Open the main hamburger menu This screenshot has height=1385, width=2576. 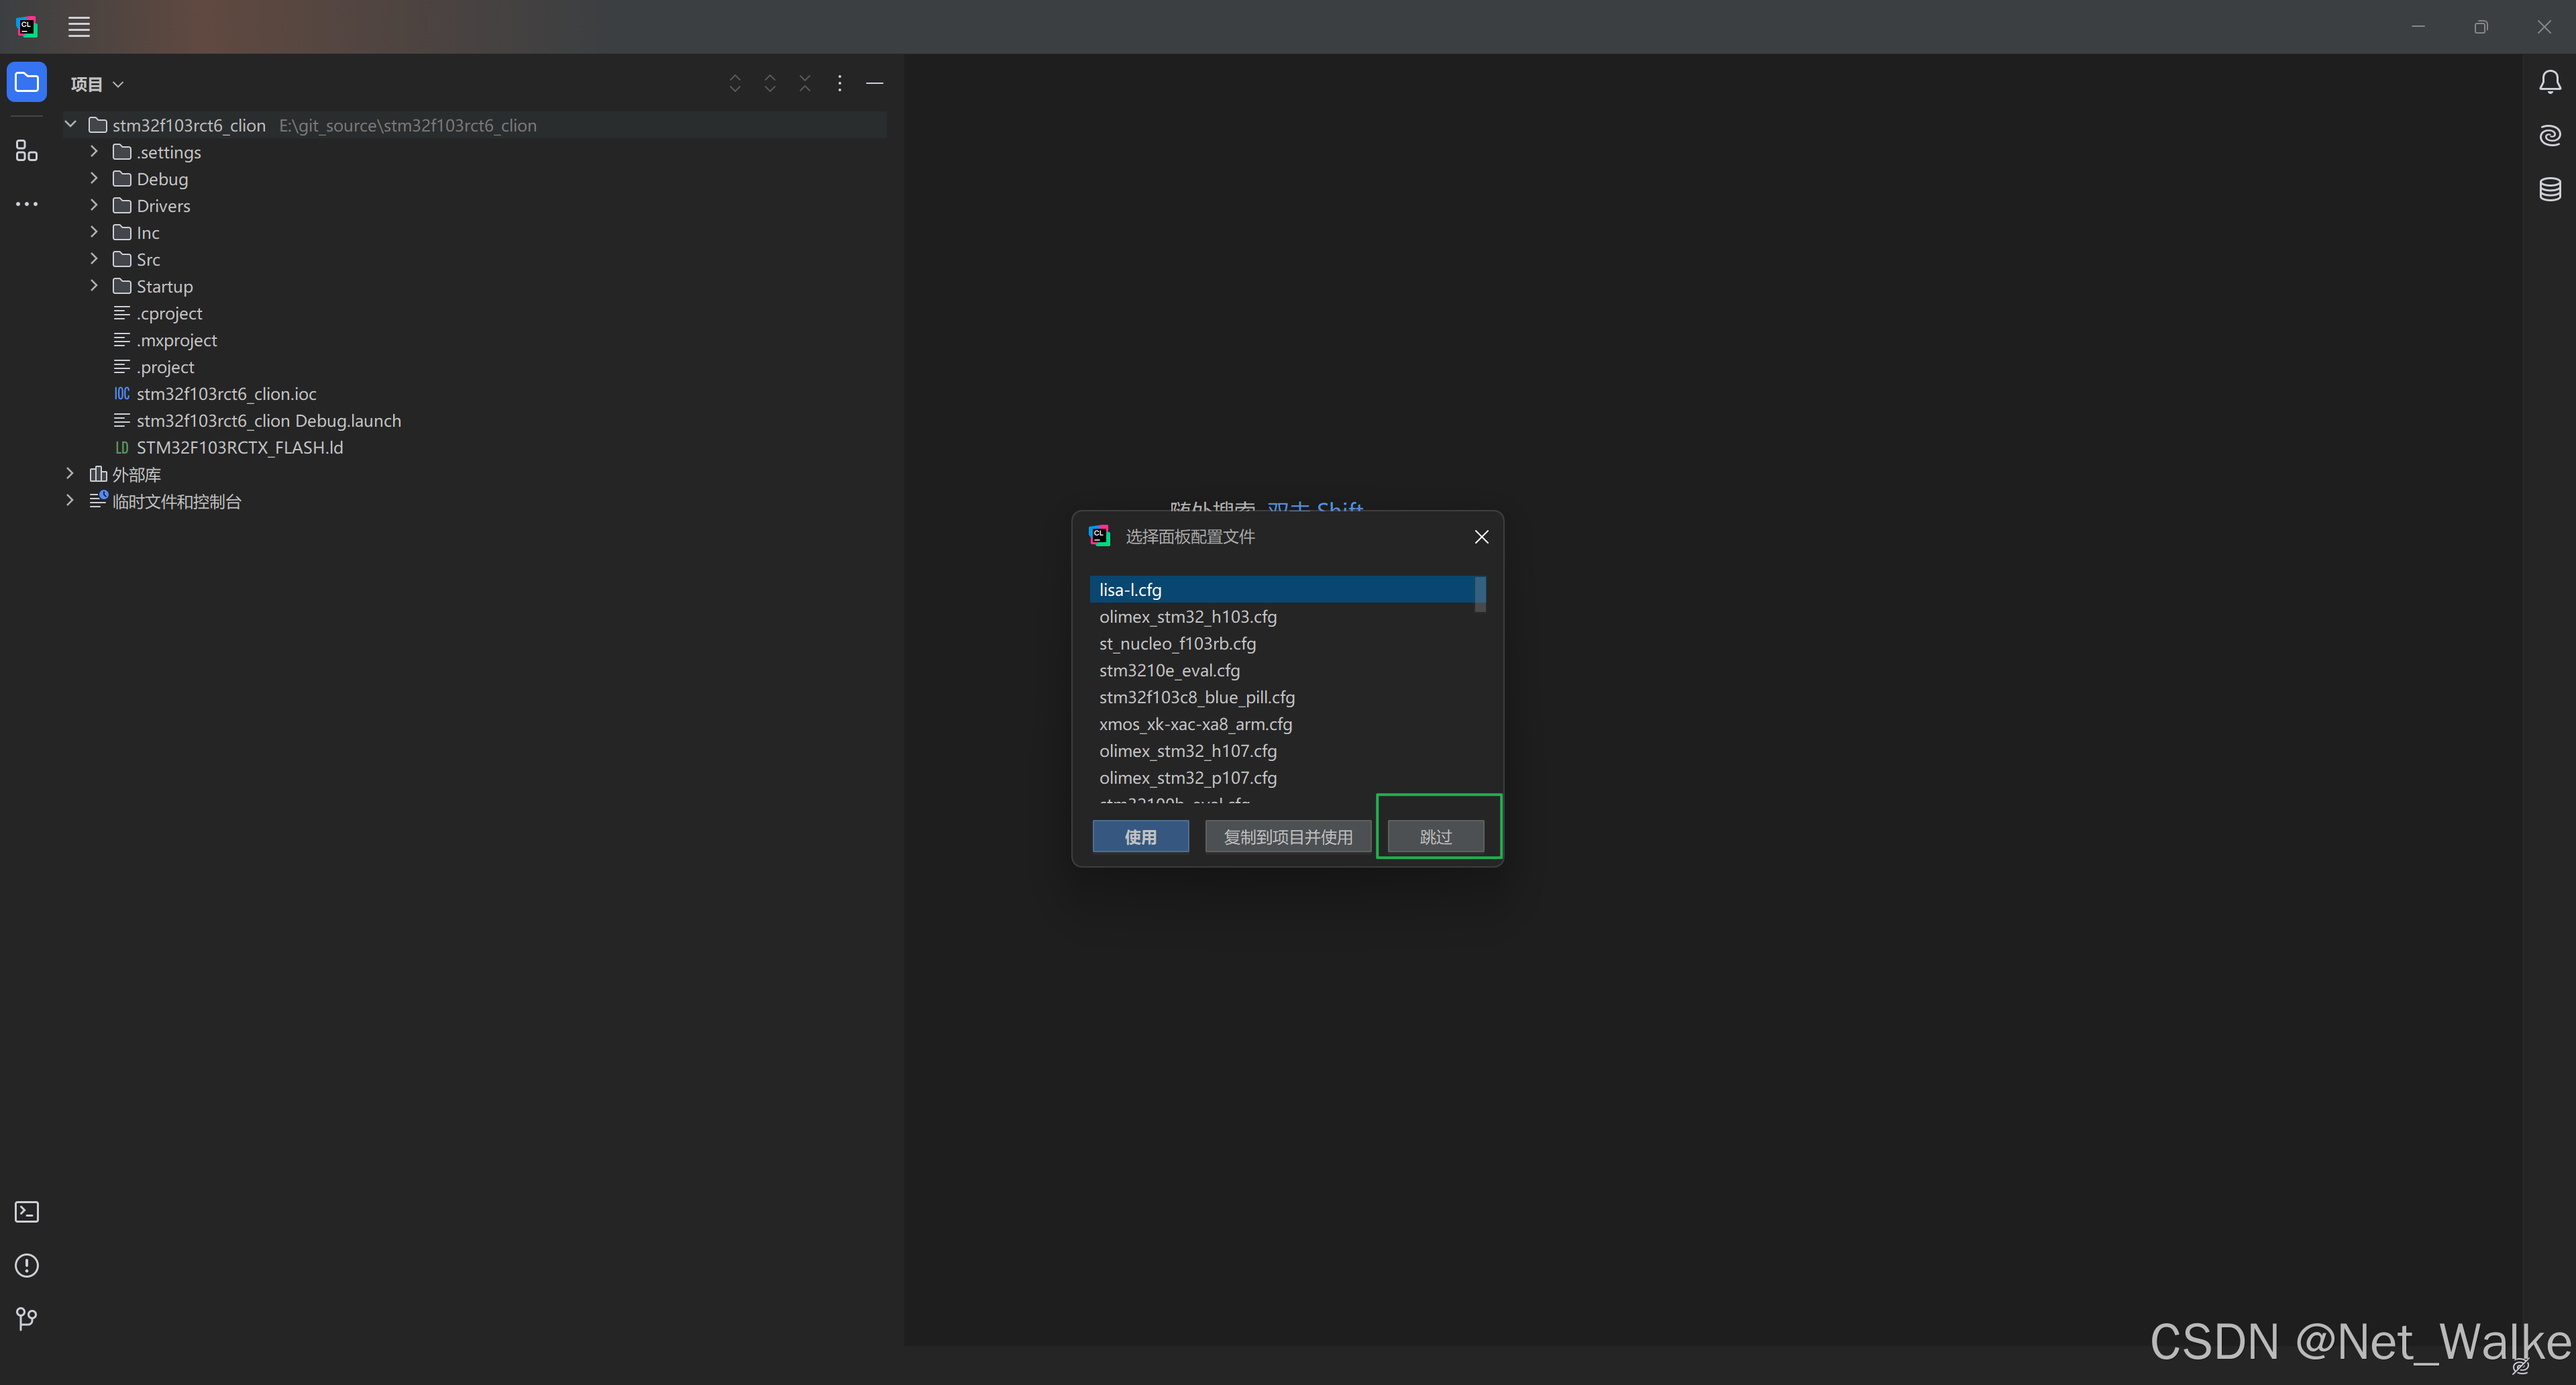(79, 27)
